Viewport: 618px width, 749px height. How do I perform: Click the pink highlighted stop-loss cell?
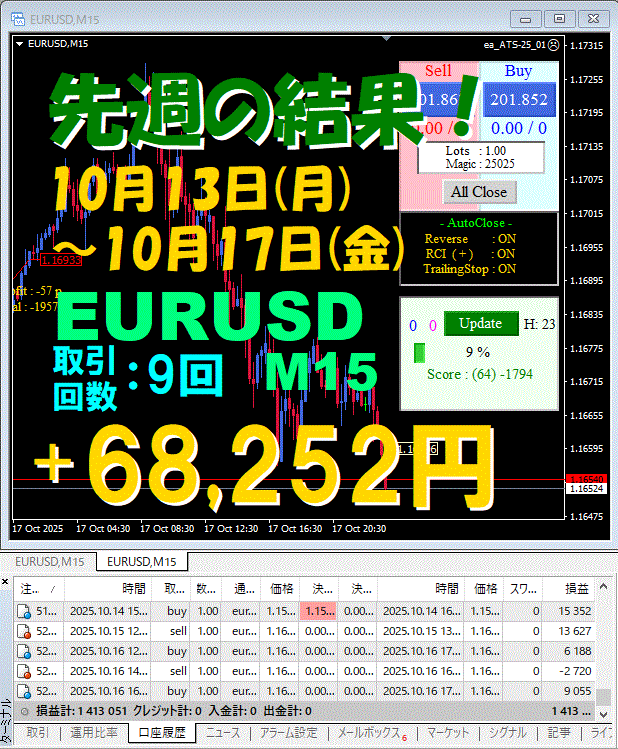click(x=318, y=611)
